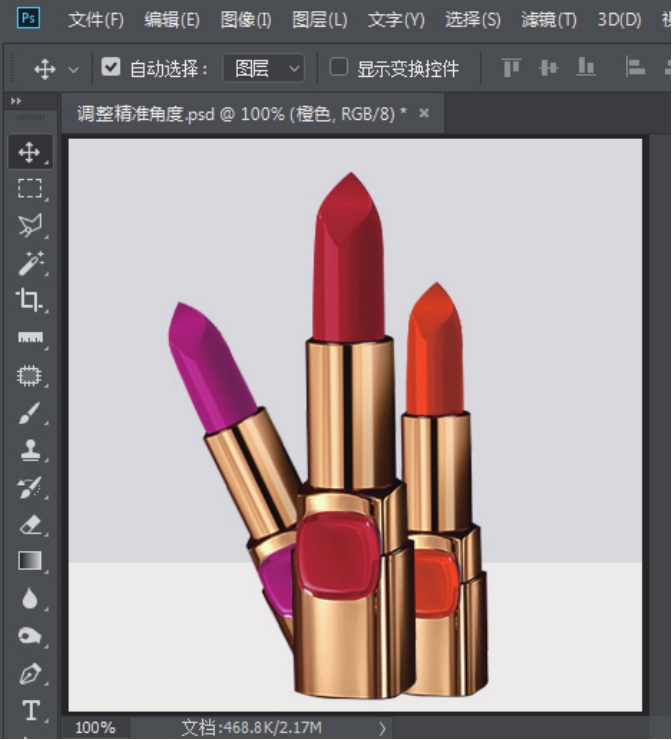
Task: Close the 调整精准角度.psd document tab
Action: [x=424, y=113]
